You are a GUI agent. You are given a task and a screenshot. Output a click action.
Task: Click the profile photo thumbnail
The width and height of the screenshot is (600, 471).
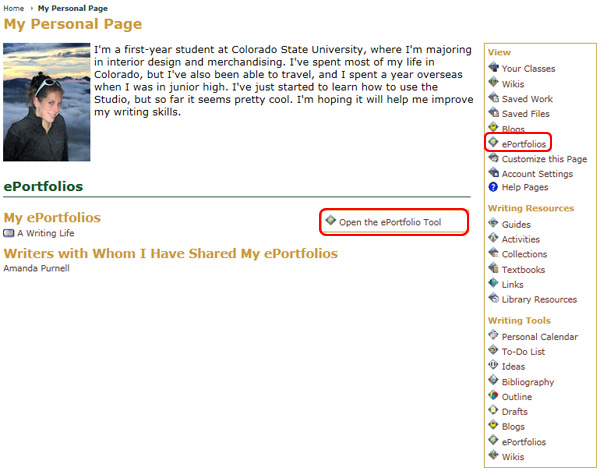coord(47,102)
